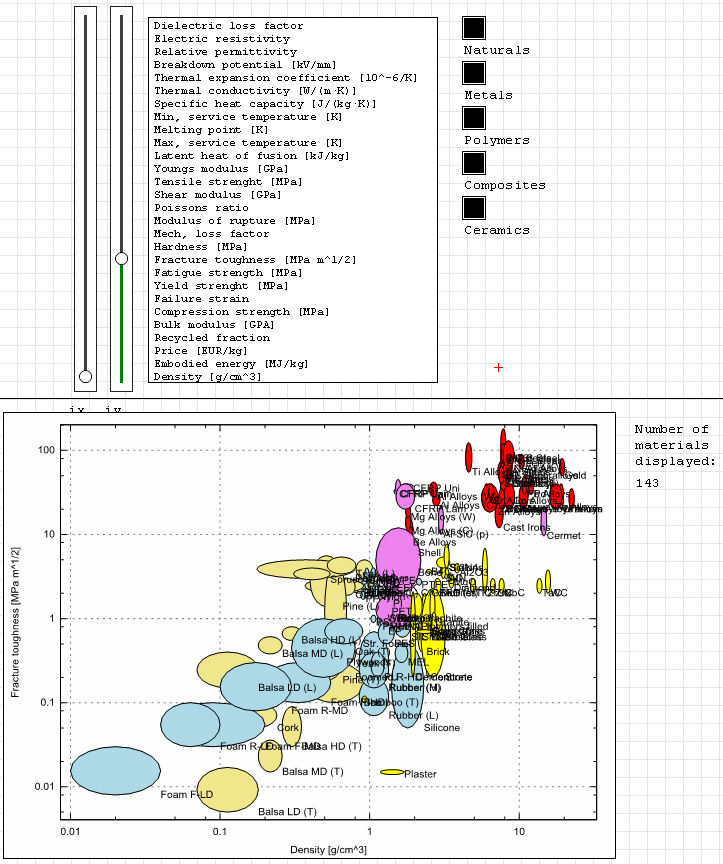Toggle the Metals category checkbox
The image size is (723, 864).
pos(474,73)
